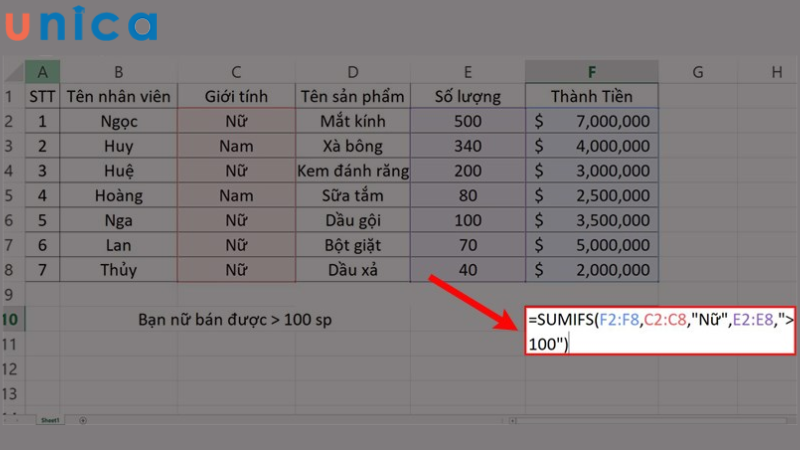Click the 'Bột giặt' product cell
This screenshot has width=800, height=450.
pyautogui.click(x=353, y=245)
